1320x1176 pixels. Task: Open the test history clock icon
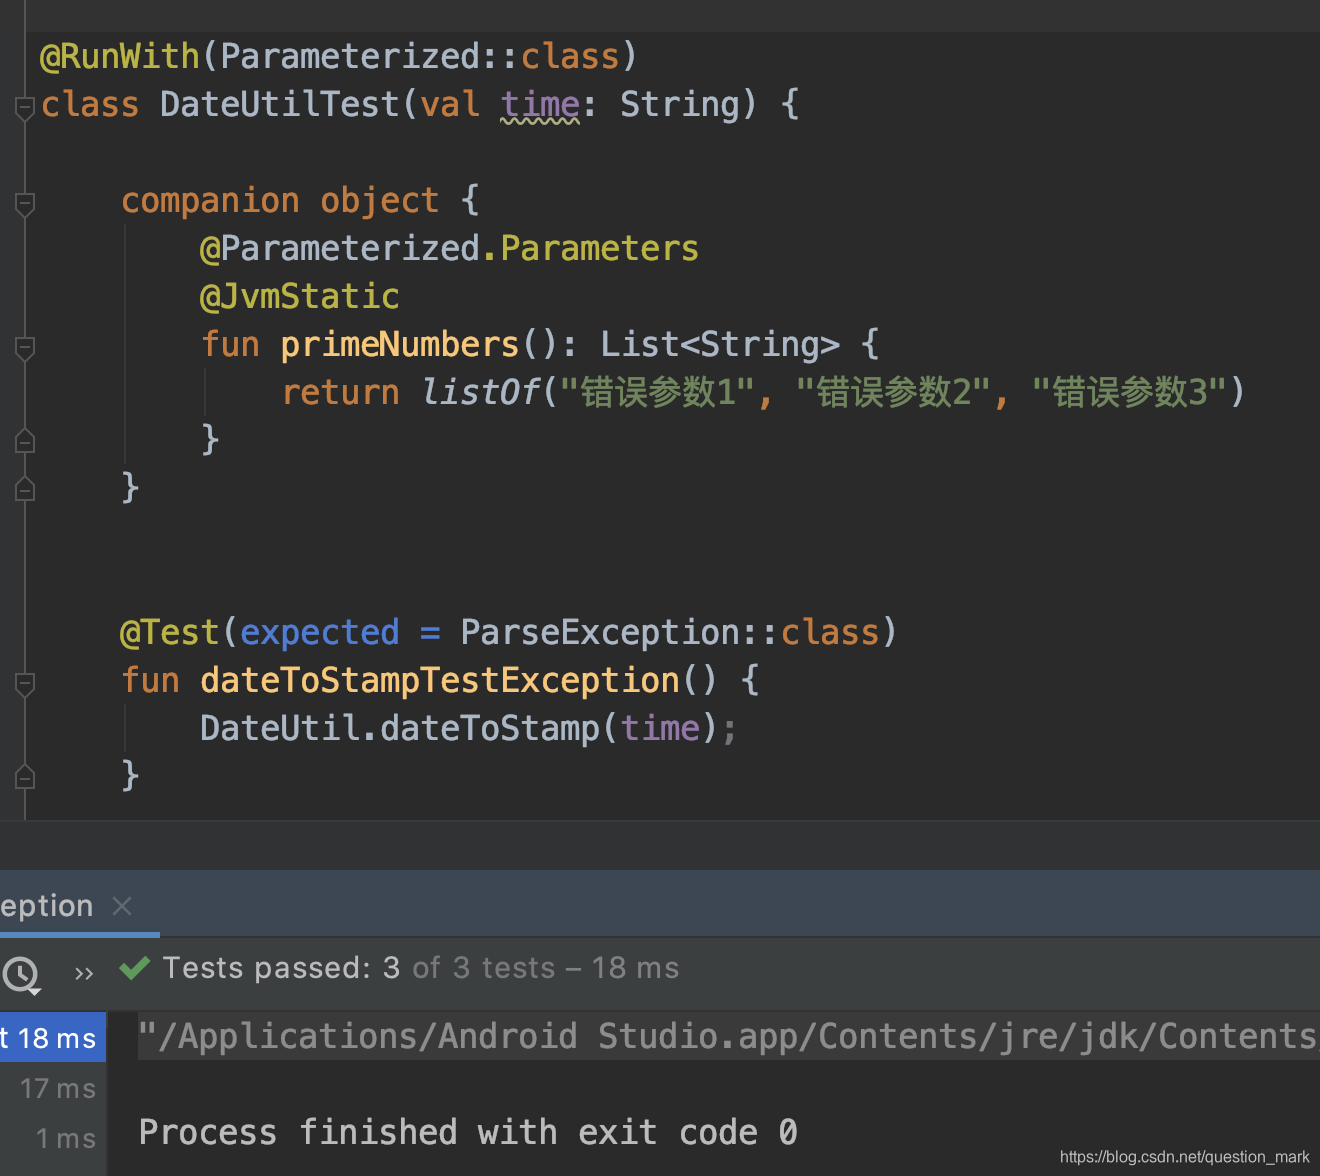21,973
